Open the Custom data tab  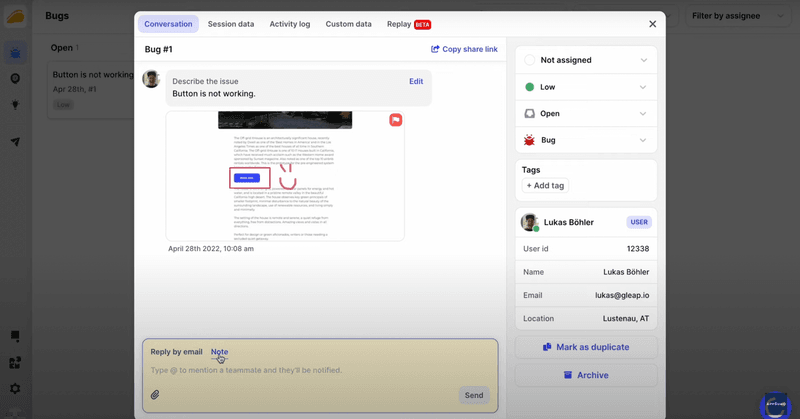[348, 24]
